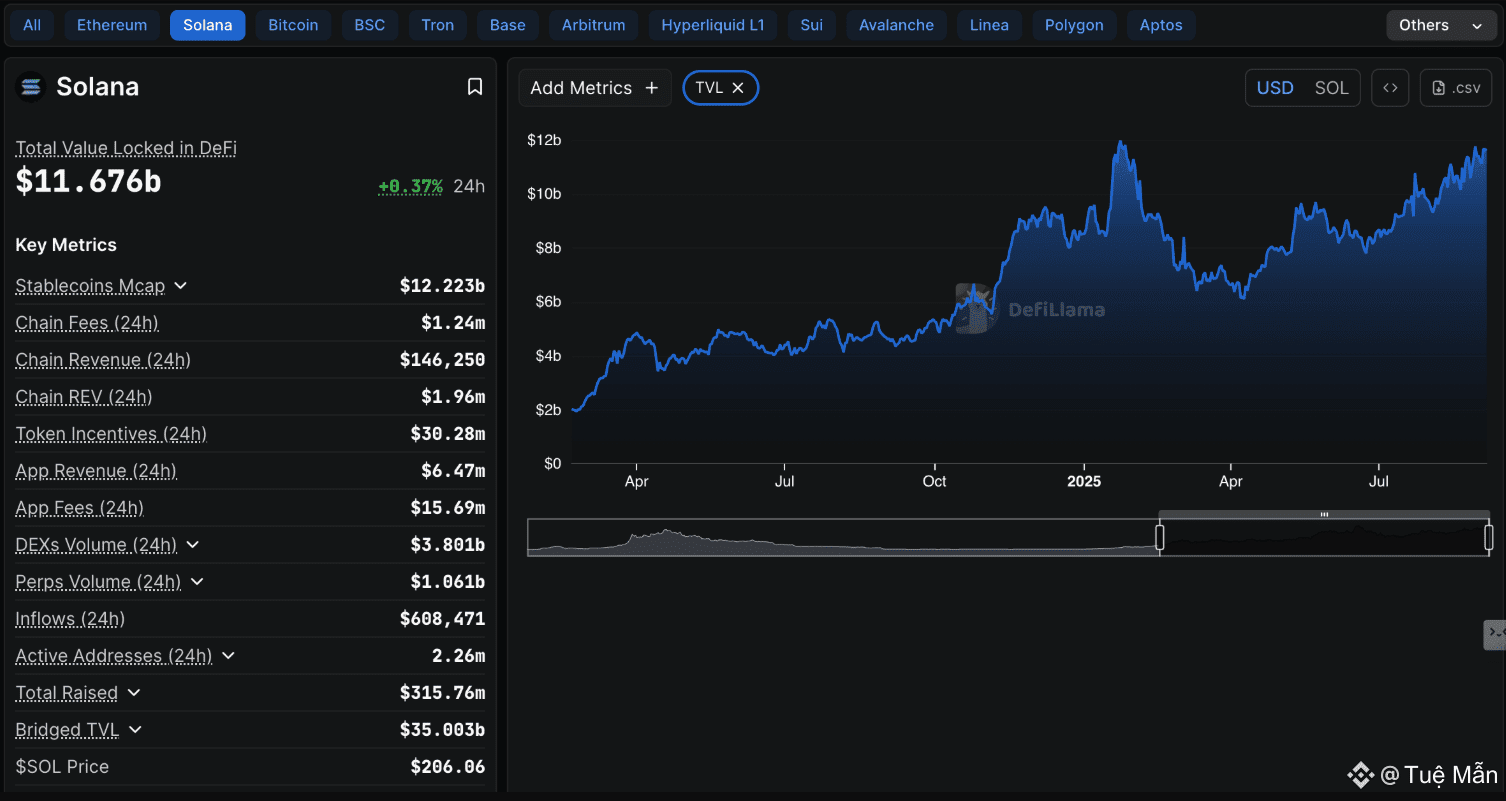The image size is (1506, 801).
Task: Remove the TVL metric chip
Action: coord(738,88)
